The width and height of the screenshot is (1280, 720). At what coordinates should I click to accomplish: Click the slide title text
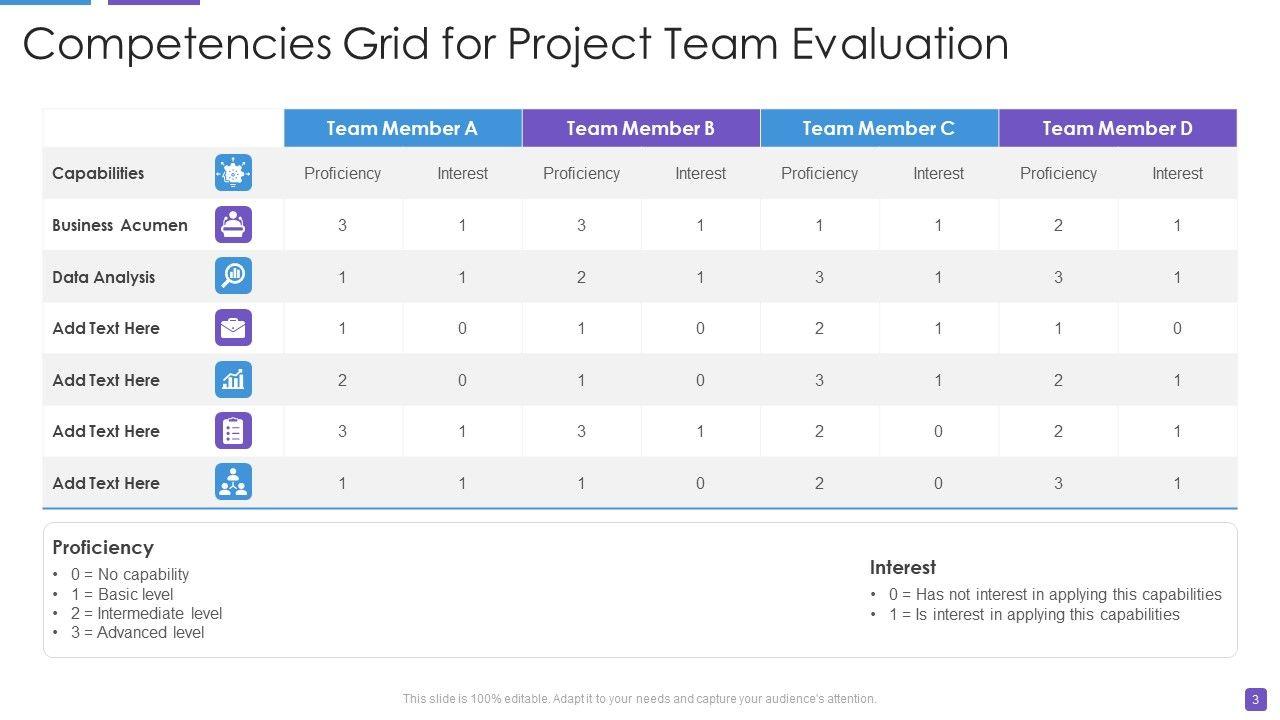click(x=515, y=44)
